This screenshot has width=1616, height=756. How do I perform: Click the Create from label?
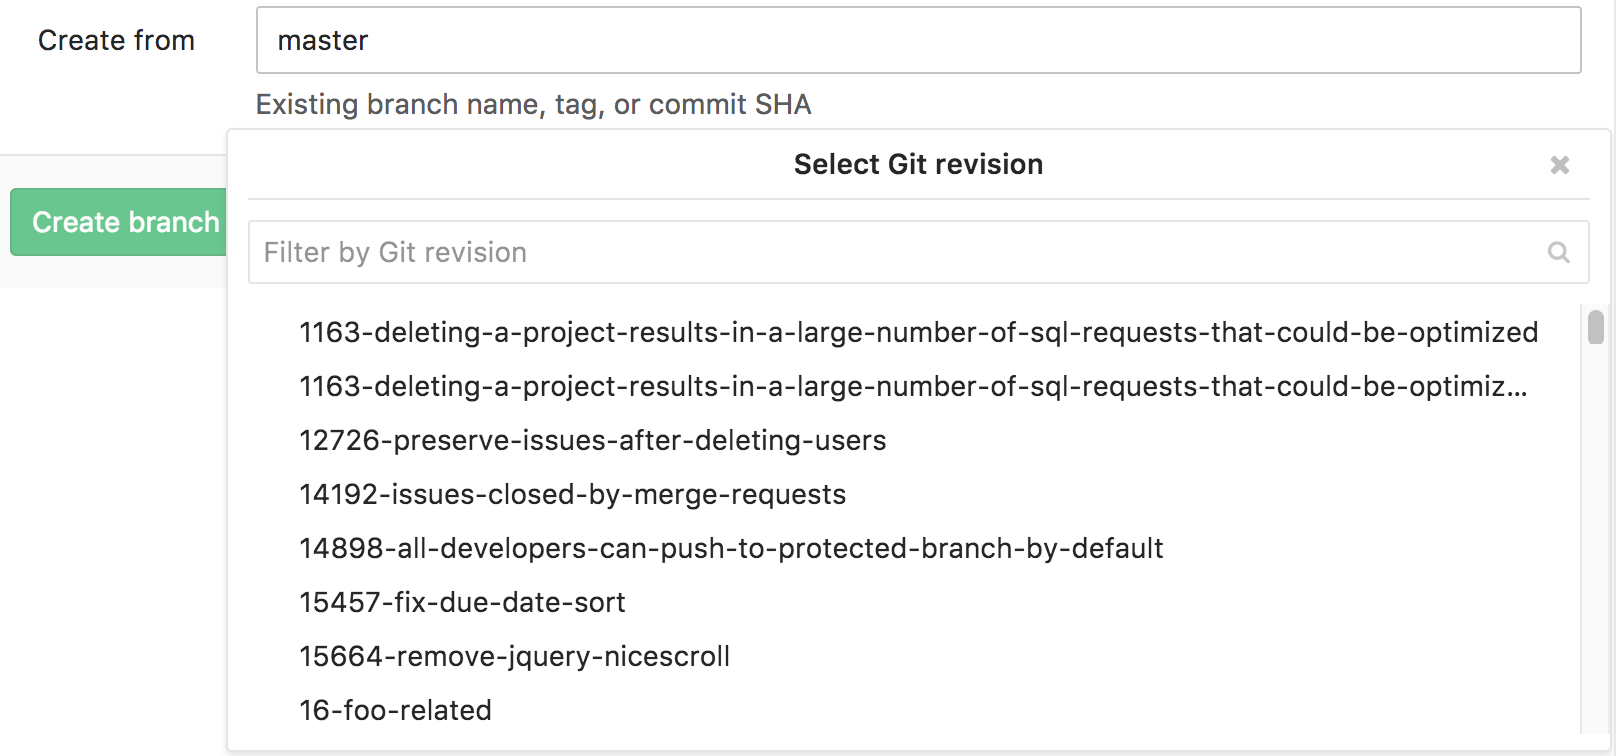pos(116,40)
